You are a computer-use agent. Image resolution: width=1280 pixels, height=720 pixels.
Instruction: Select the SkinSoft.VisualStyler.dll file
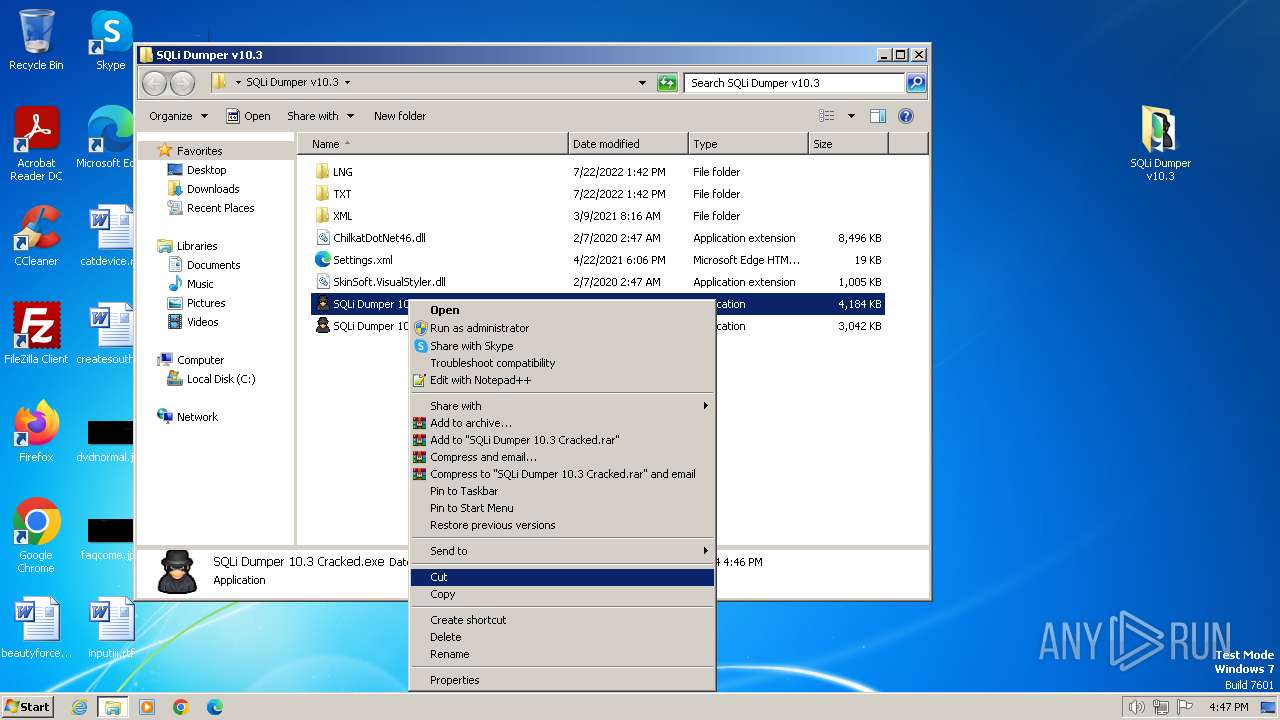(389, 282)
